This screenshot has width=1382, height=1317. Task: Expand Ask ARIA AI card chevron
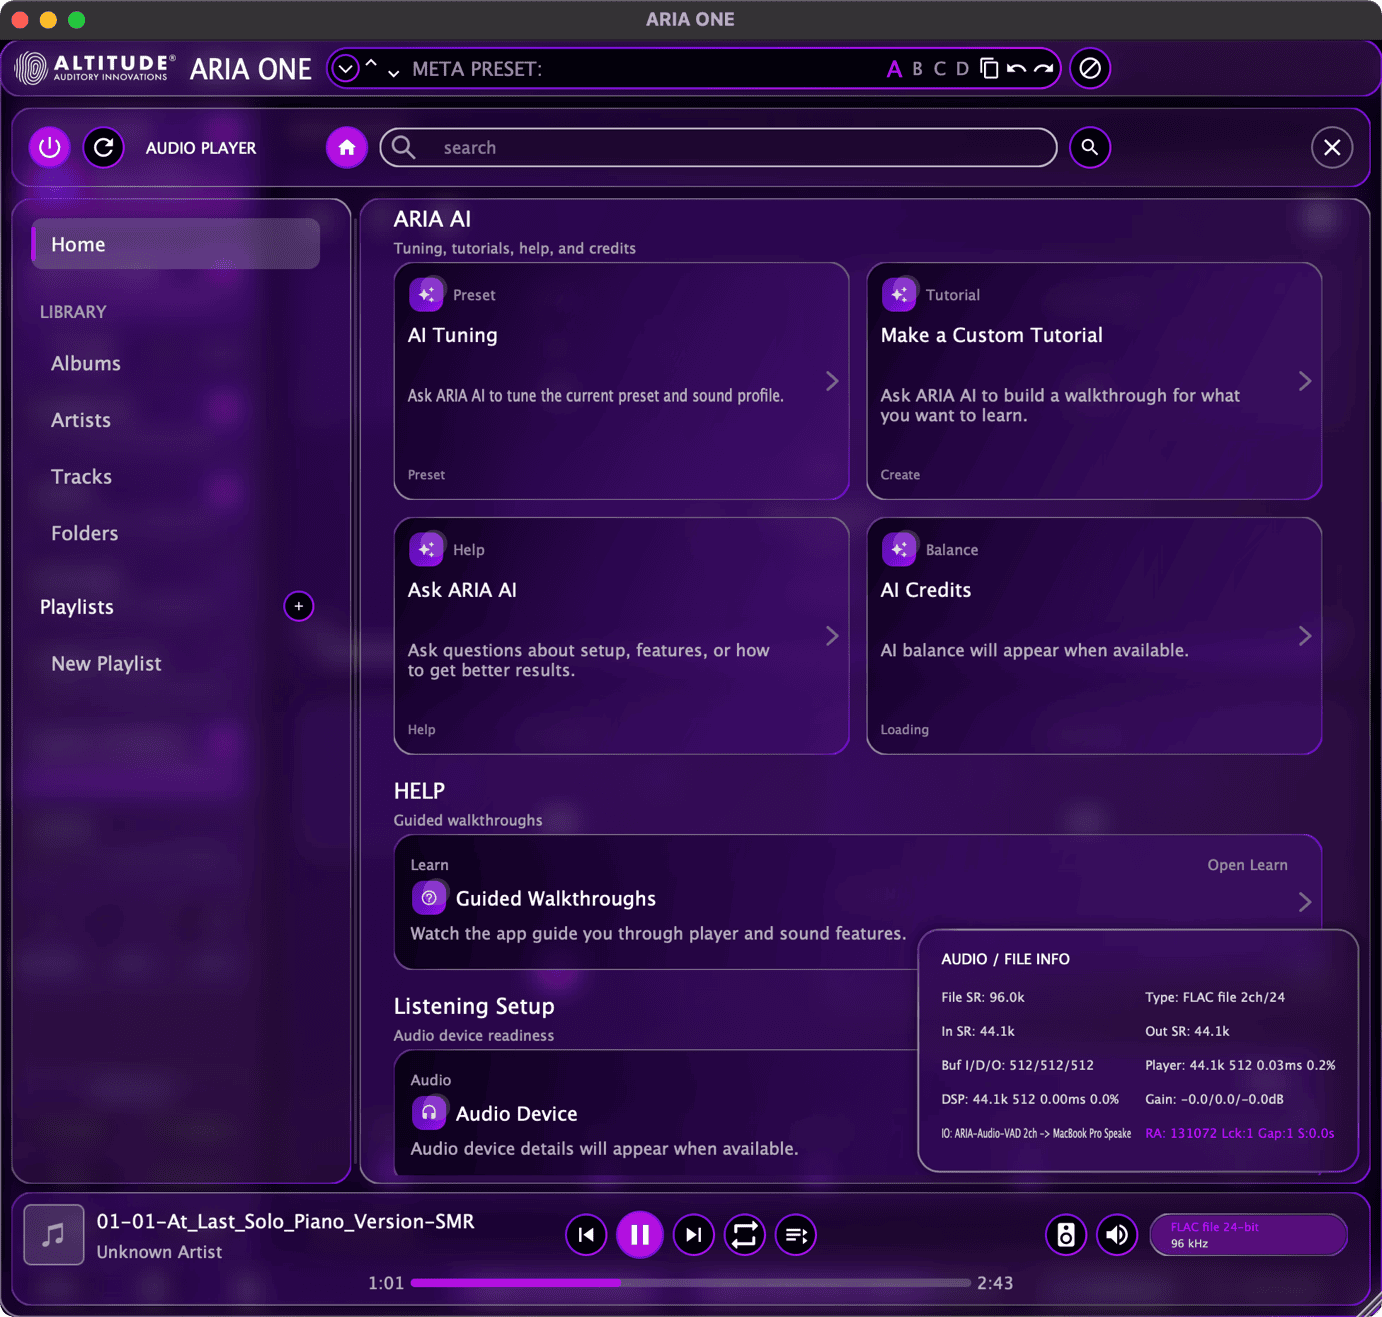pos(832,636)
